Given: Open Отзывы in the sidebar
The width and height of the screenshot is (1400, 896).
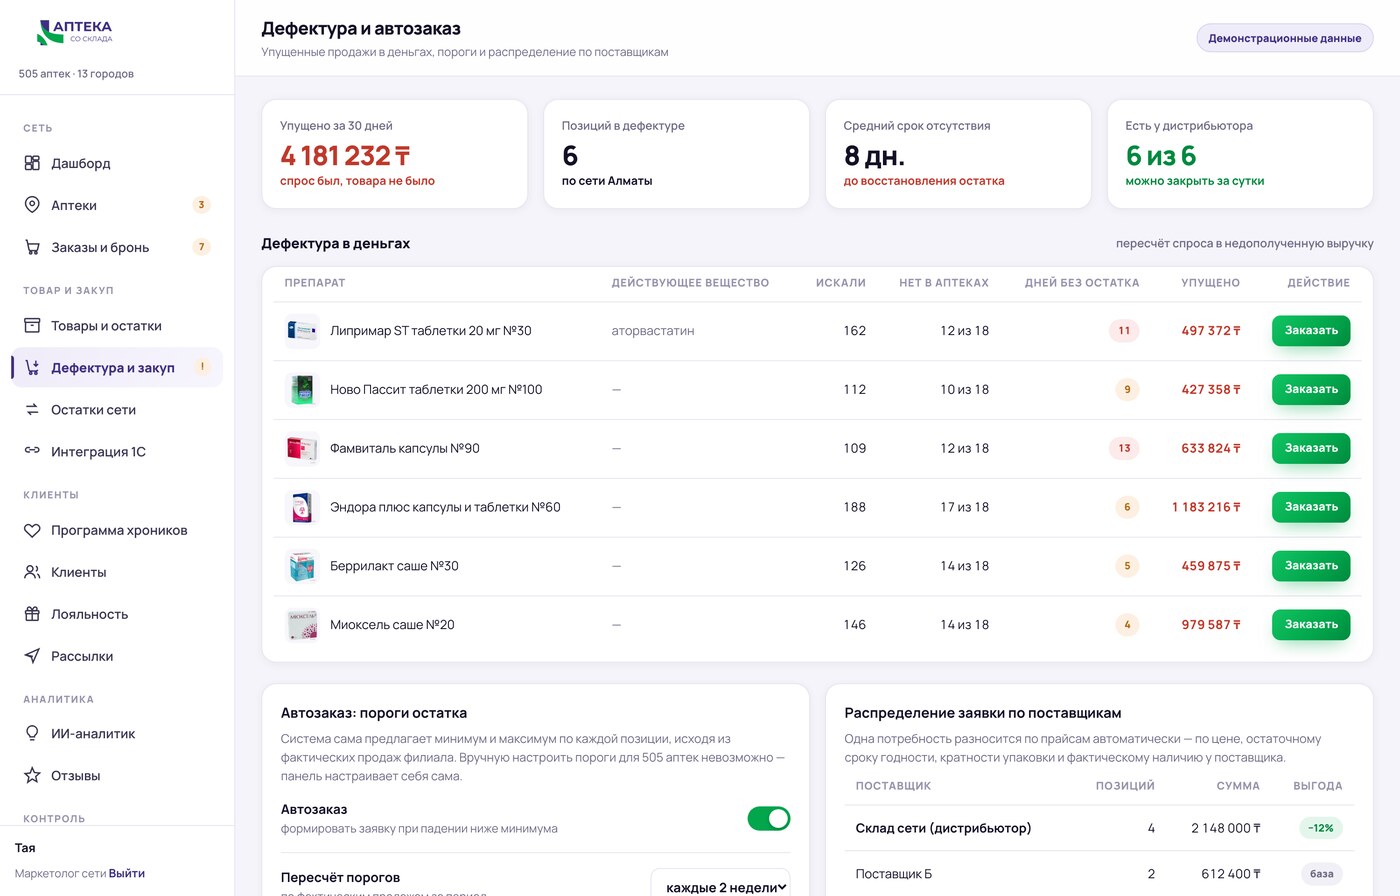Looking at the screenshot, I should point(117,776).
